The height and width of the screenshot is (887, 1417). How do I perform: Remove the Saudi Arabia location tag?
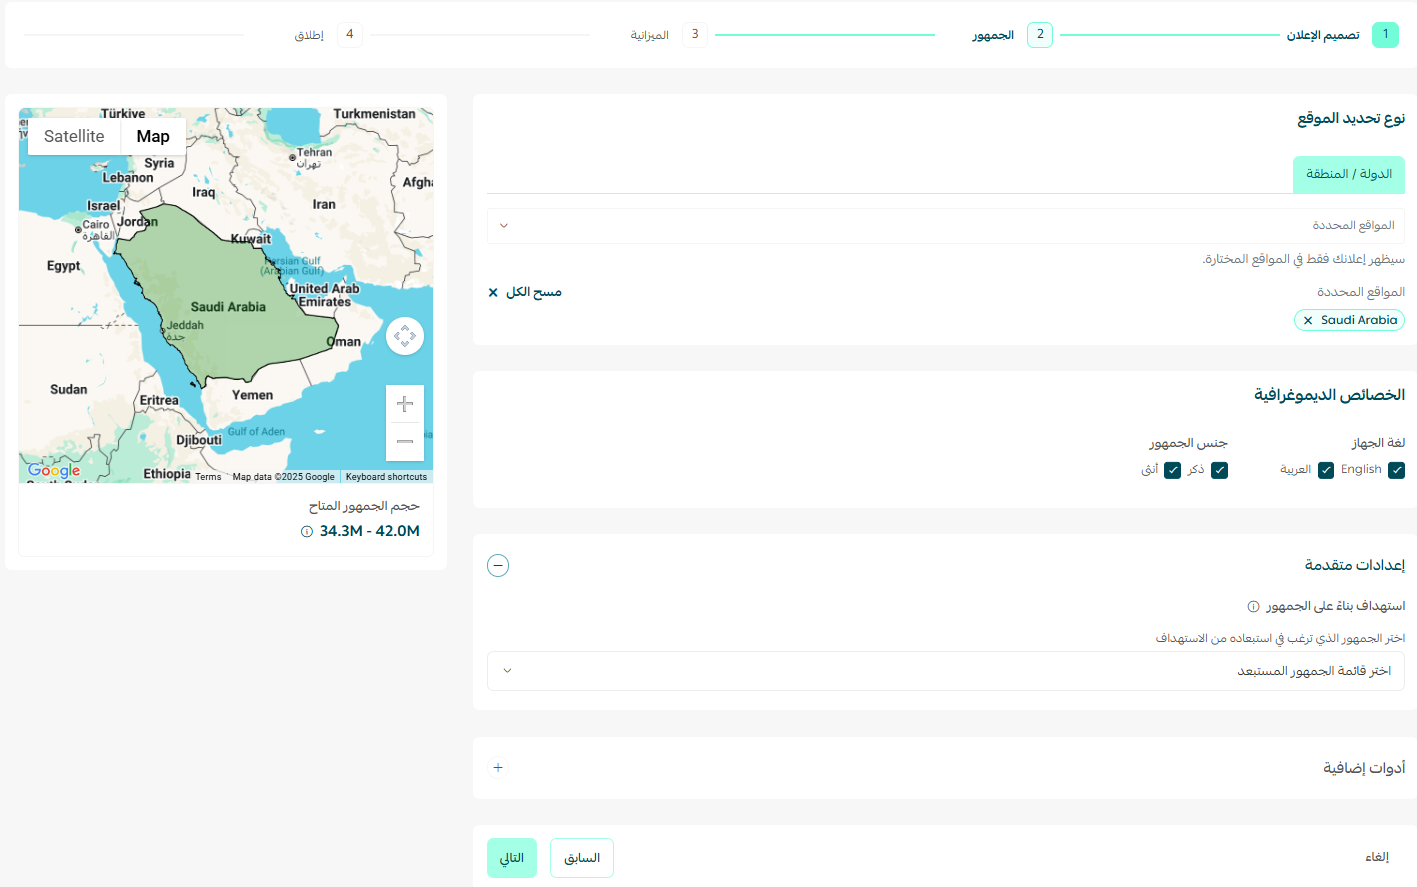(x=1308, y=321)
